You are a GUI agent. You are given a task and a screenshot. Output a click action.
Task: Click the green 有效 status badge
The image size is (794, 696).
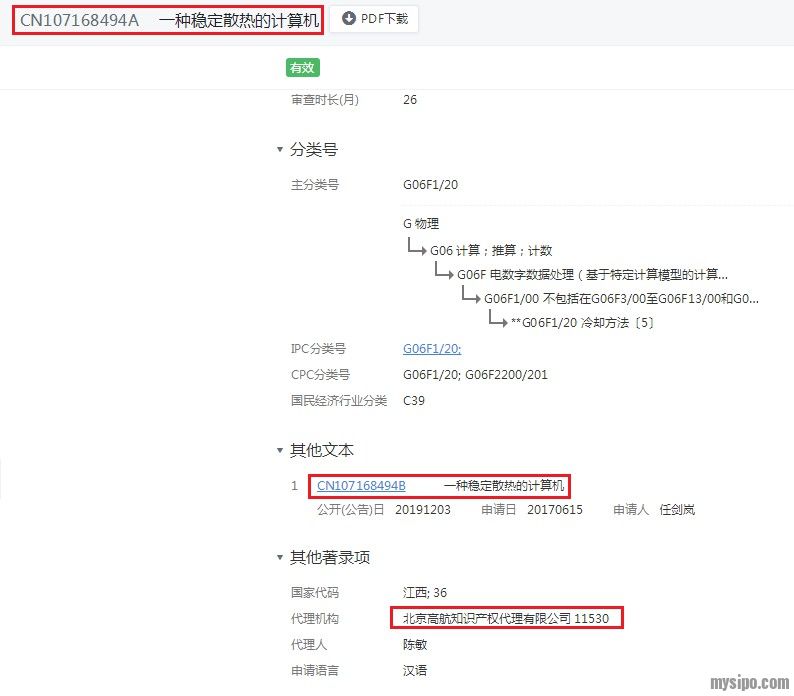point(301,68)
